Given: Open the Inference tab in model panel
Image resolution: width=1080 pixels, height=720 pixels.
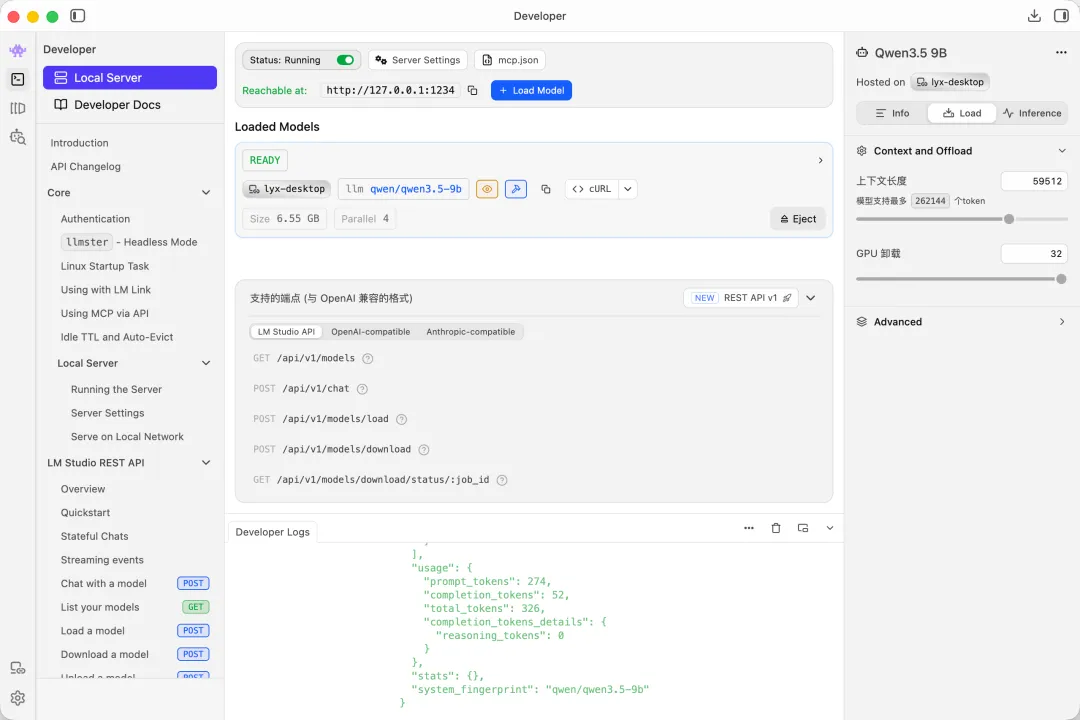Looking at the screenshot, I should pyautogui.click(x=1032, y=113).
